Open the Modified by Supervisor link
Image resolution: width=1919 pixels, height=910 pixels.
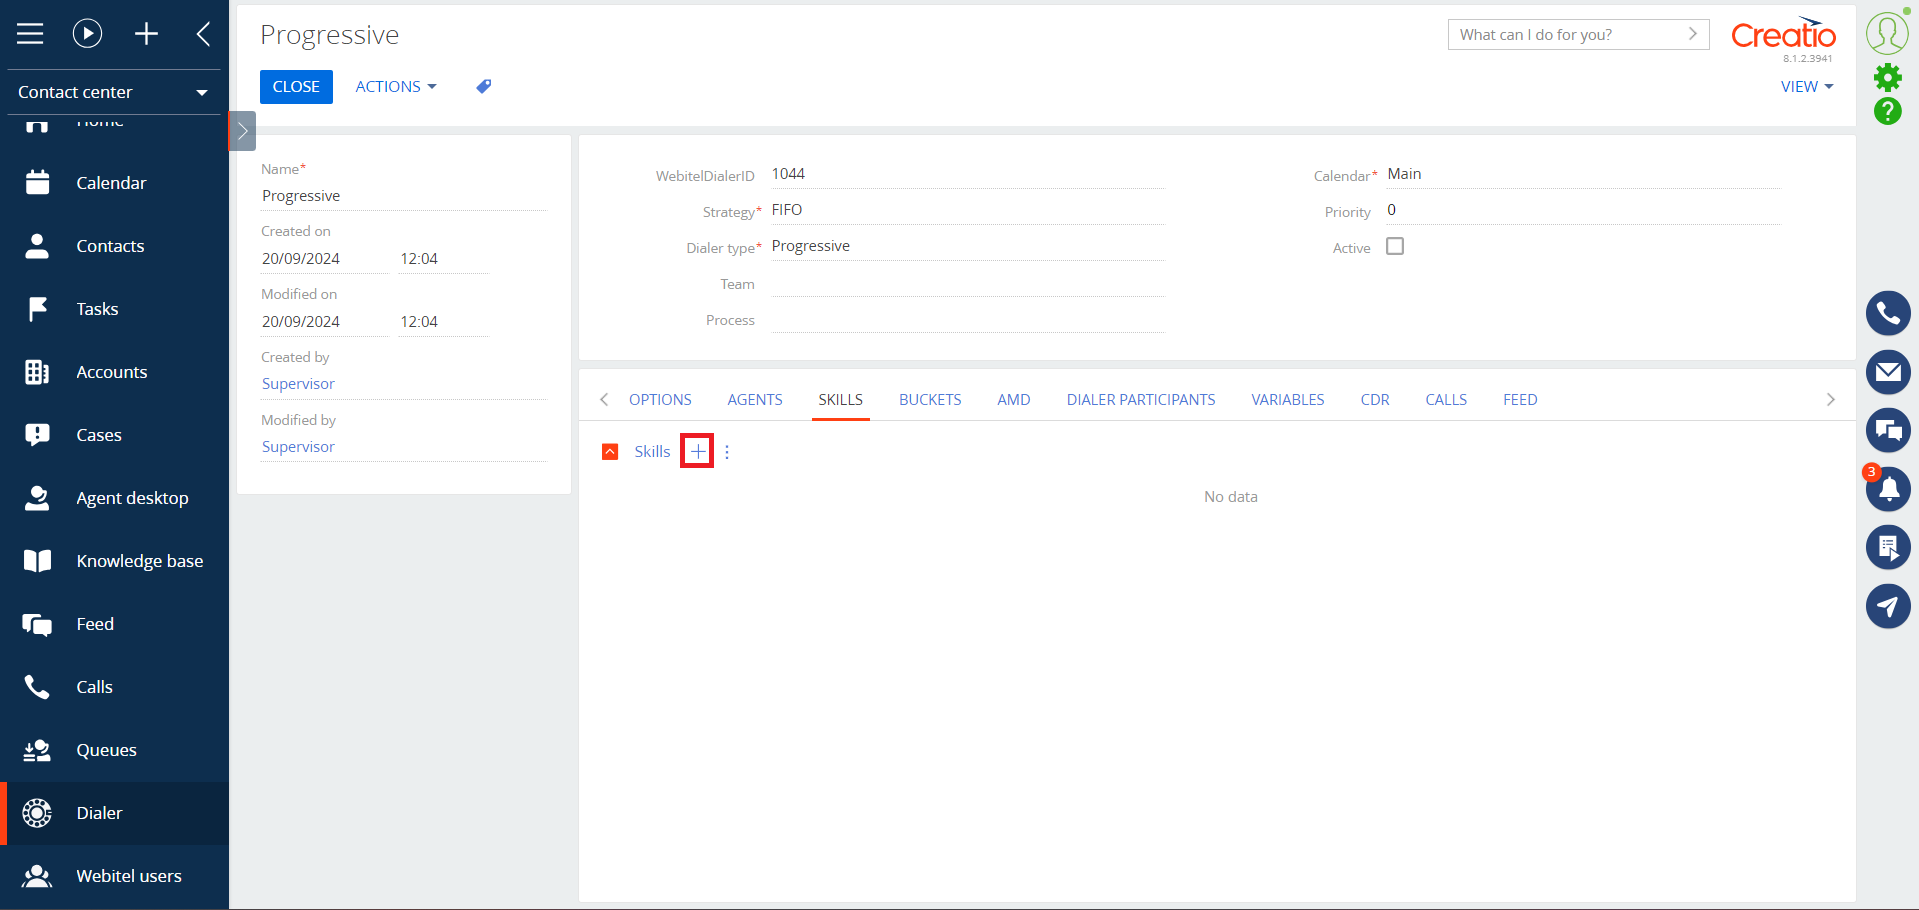tap(298, 447)
